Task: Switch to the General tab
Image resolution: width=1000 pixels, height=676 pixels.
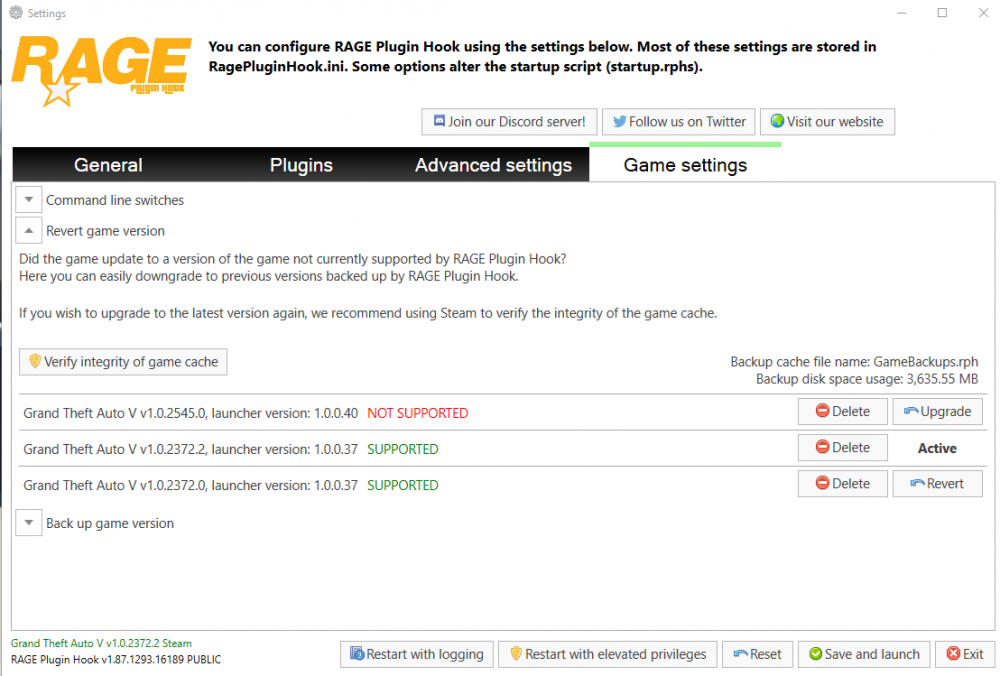Action: point(108,165)
